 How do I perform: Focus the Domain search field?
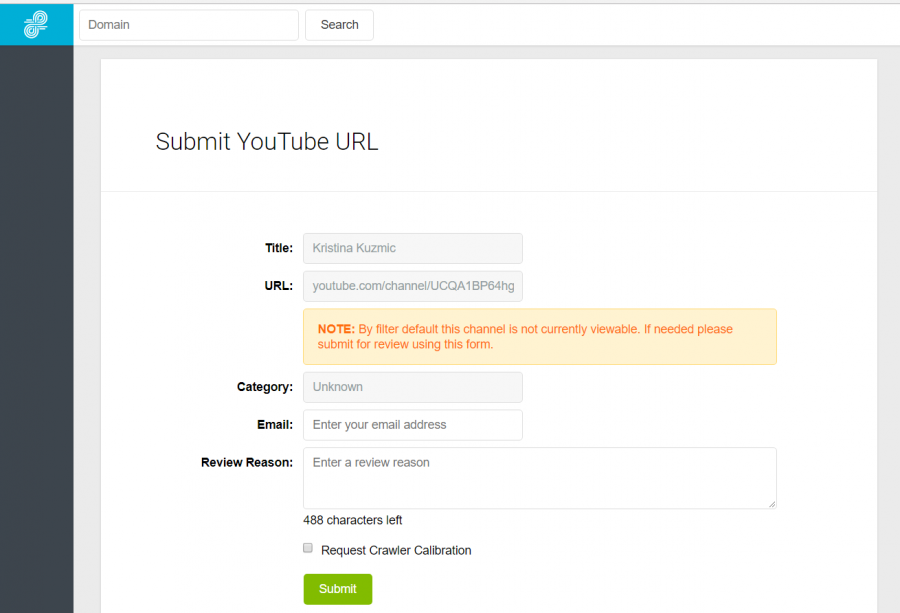click(189, 25)
